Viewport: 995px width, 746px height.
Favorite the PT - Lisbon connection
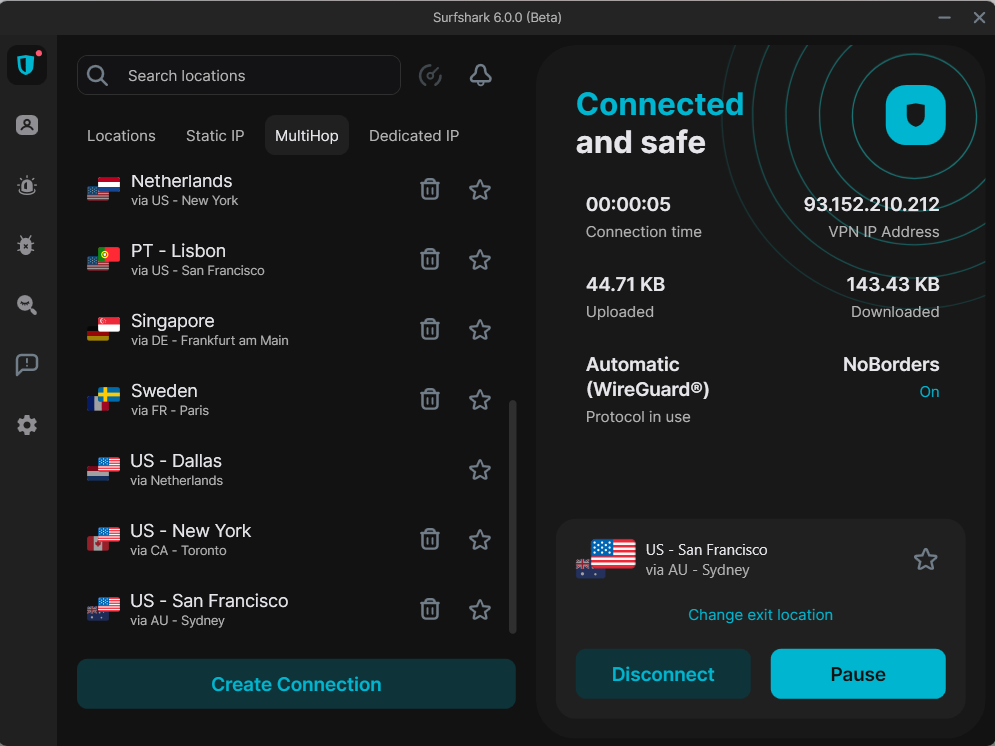click(480, 259)
